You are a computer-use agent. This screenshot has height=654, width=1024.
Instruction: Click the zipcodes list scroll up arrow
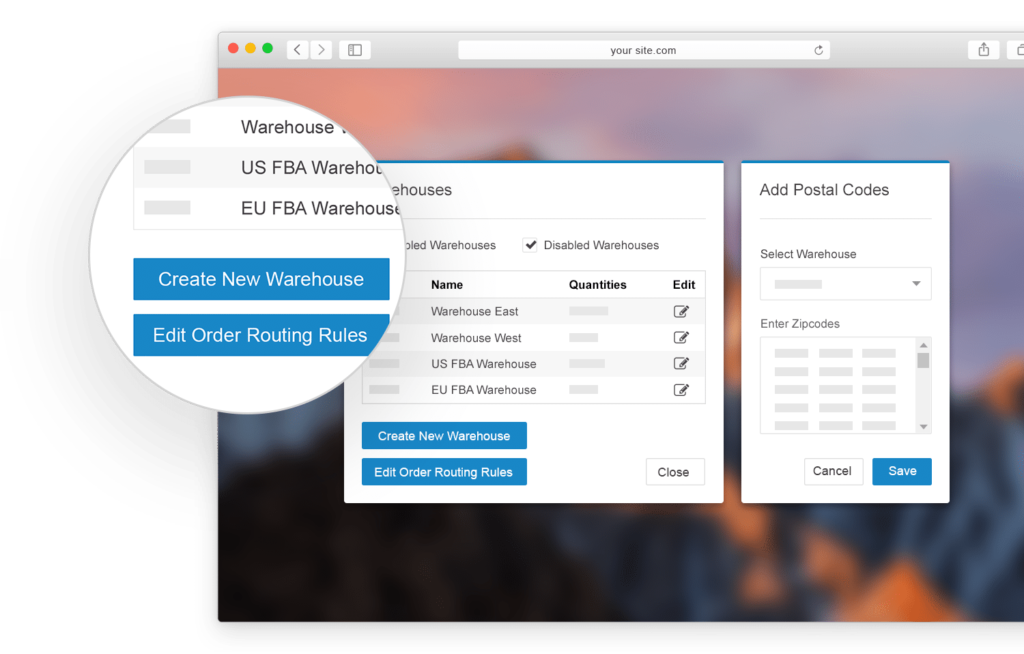923,345
